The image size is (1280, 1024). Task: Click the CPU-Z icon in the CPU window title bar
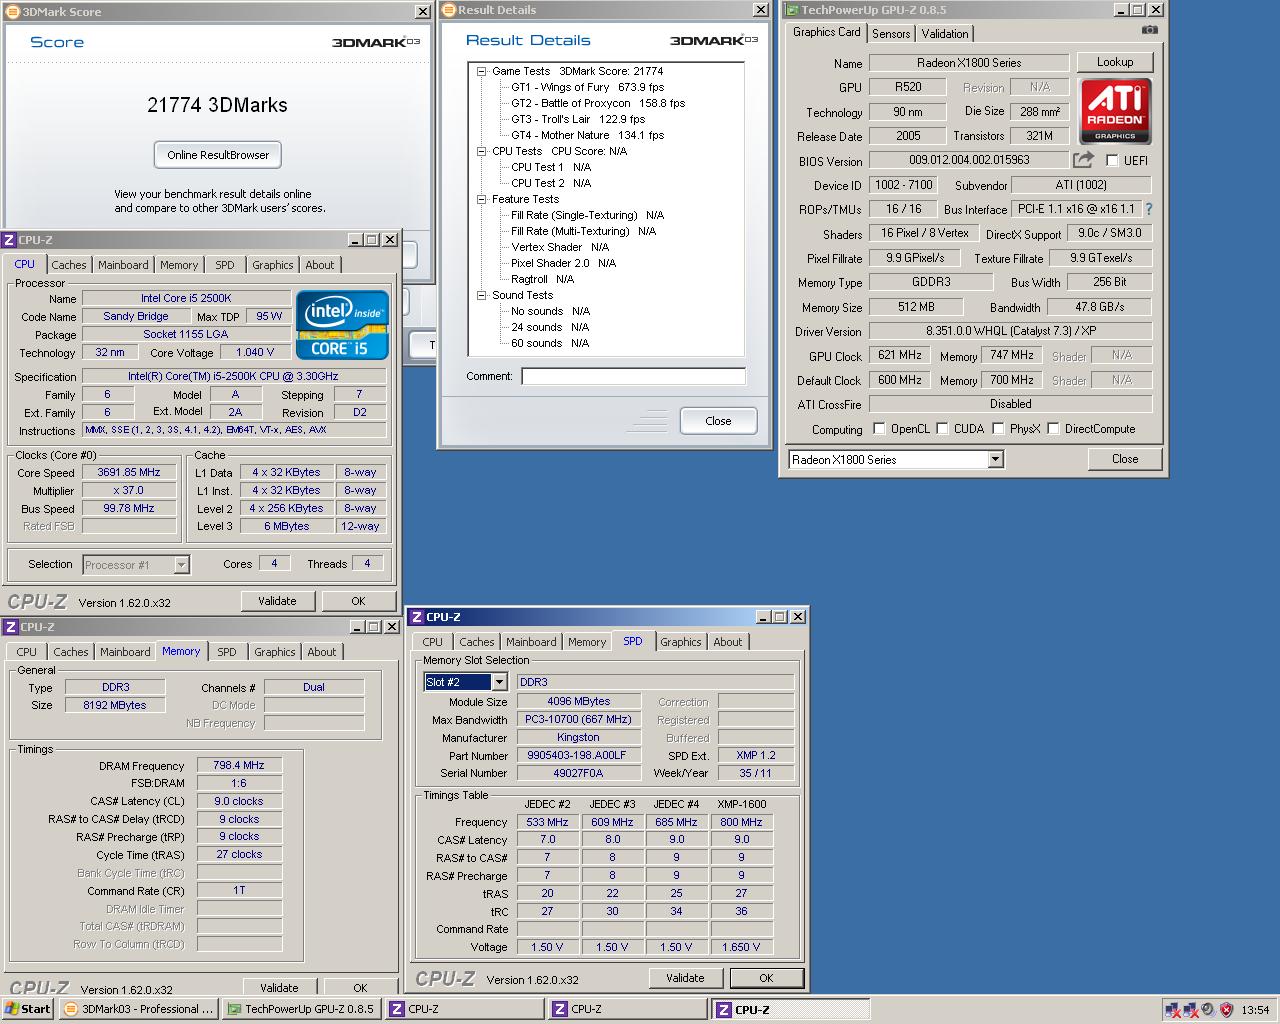click(10, 240)
